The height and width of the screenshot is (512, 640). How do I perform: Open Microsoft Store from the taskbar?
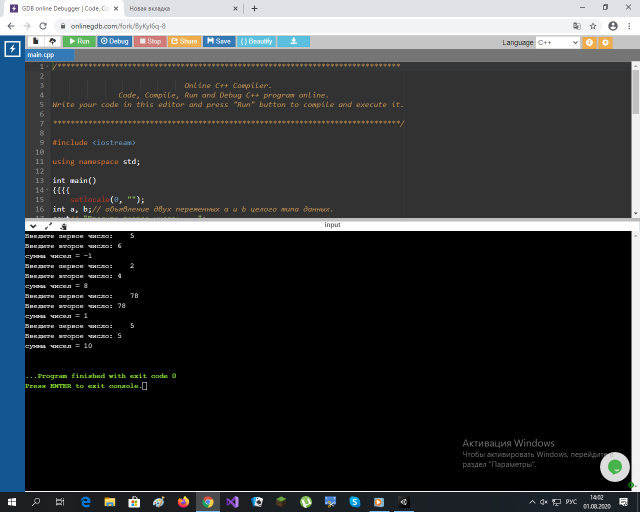pyautogui.click(x=134, y=502)
